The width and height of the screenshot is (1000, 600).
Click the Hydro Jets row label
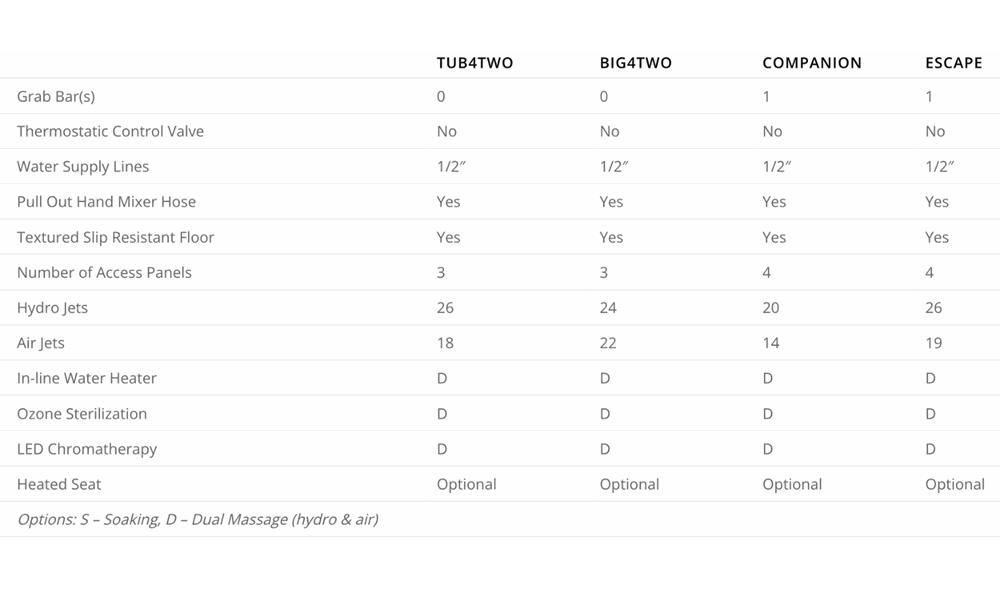(x=52, y=308)
